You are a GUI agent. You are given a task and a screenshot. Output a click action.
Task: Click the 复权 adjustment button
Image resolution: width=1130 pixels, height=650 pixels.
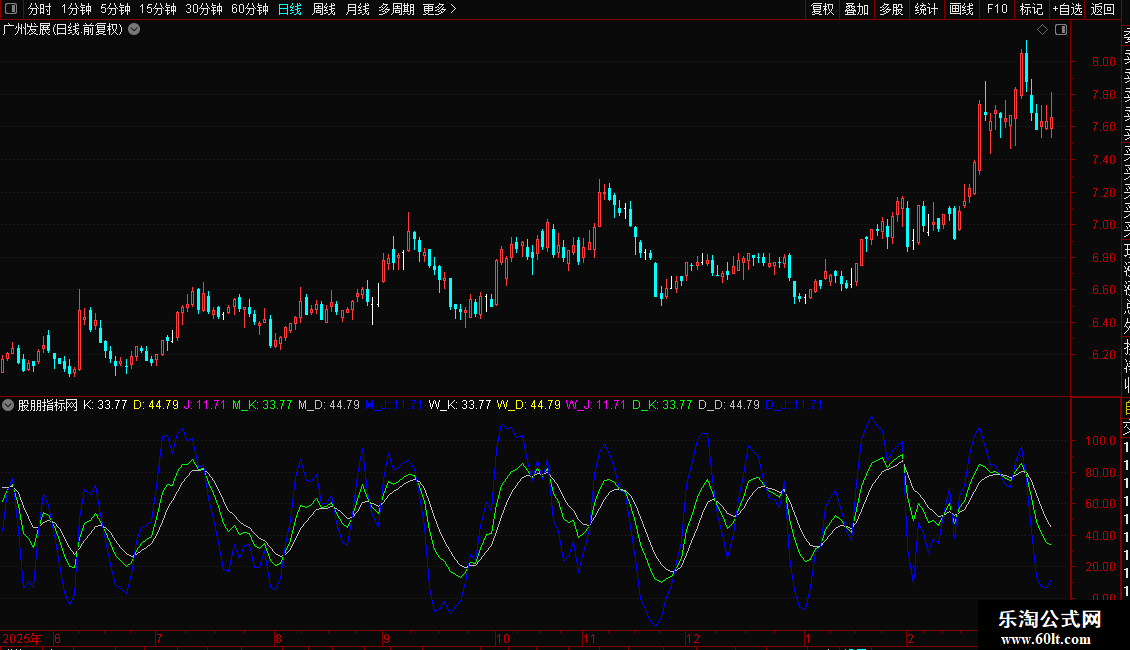[x=822, y=9]
